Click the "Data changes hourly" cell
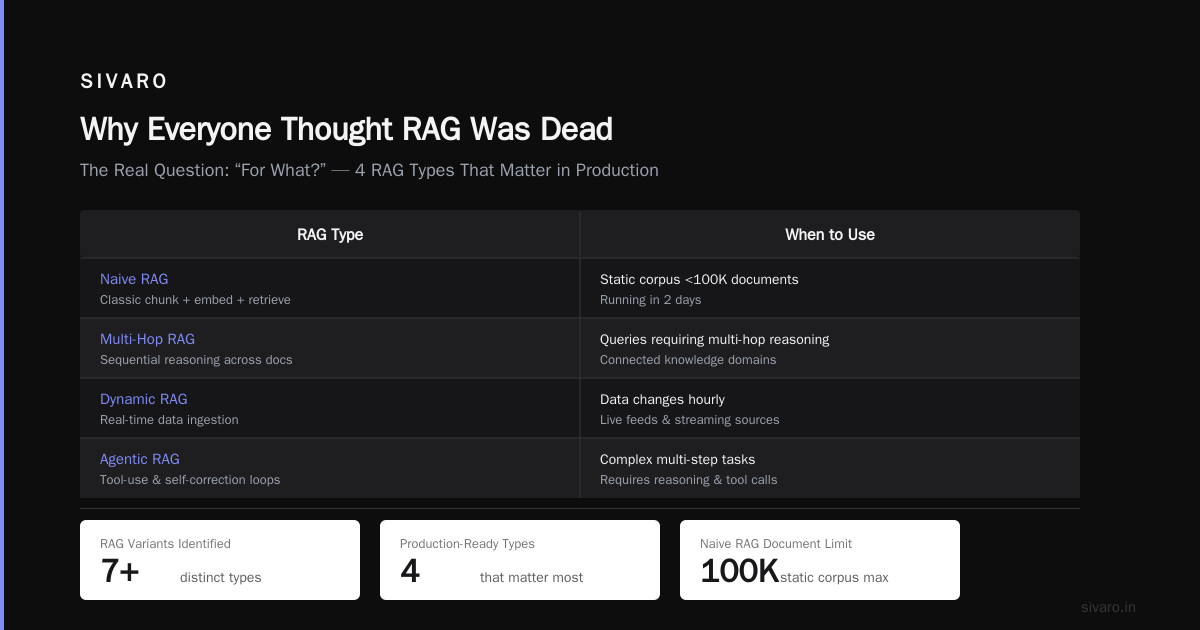Viewport: 1200px width, 630px height. pos(662,399)
